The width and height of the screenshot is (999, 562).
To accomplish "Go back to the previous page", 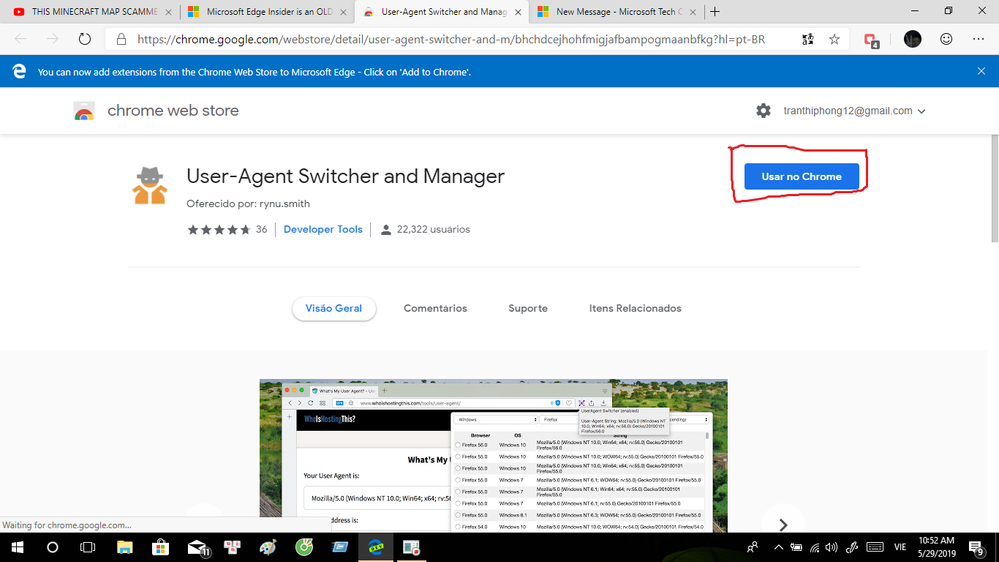I will [20, 39].
